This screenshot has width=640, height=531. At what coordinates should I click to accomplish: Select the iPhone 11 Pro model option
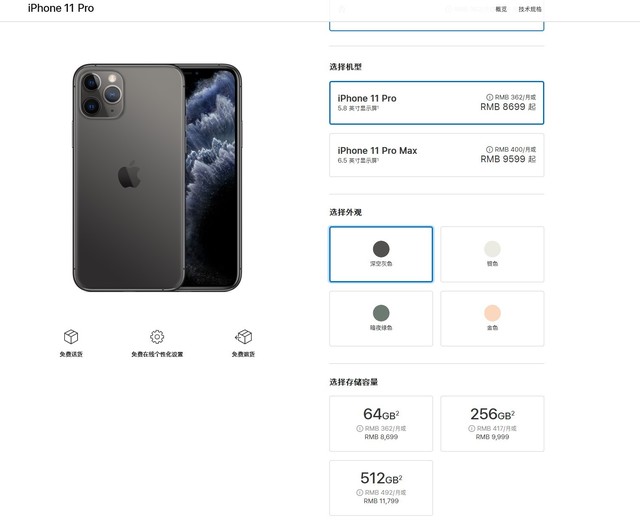[437, 102]
